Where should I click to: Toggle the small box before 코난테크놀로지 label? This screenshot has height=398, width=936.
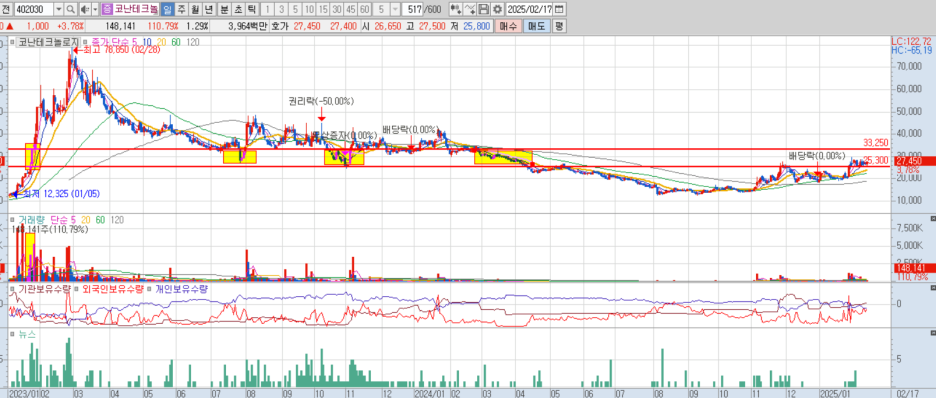13,42
